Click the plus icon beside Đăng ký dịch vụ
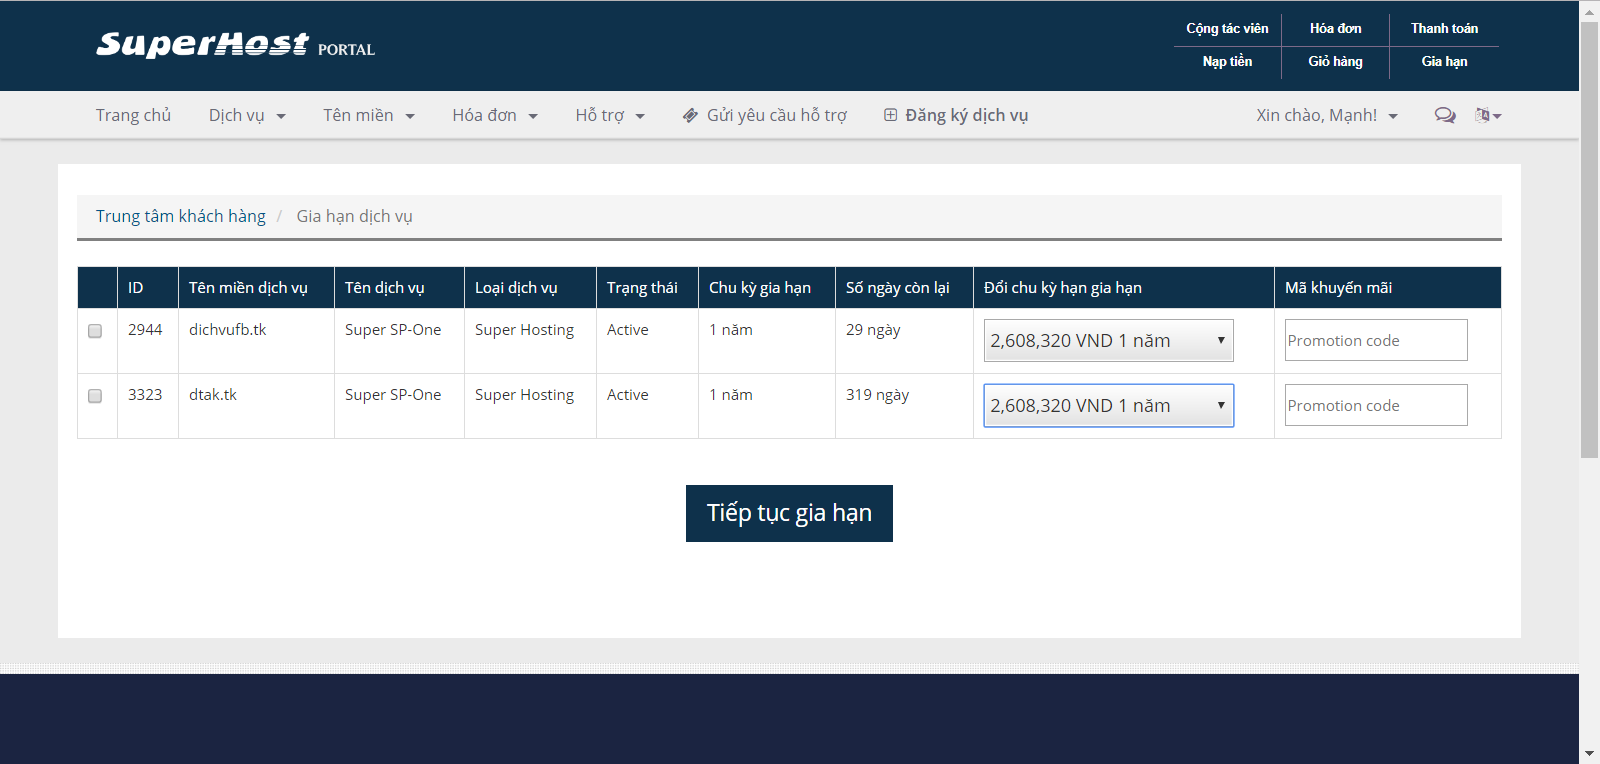Image resolution: width=1600 pixels, height=764 pixels. [x=890, y=115]
